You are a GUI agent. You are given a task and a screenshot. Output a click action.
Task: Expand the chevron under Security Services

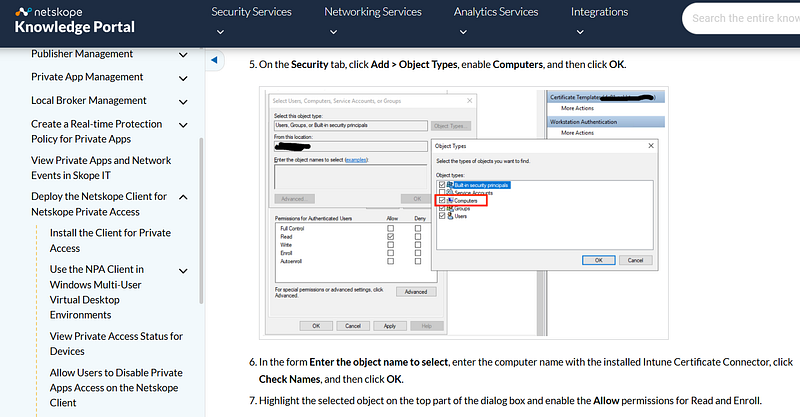coord(220,32)
